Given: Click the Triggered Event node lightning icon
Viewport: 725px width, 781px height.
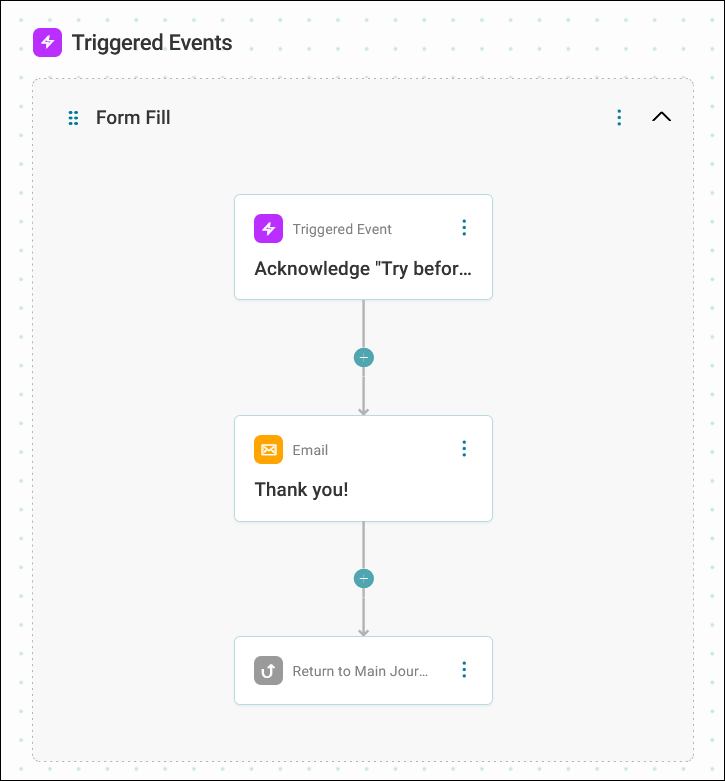Looking at the screenshot, I should pyautogui.click(x=268, y=229).
